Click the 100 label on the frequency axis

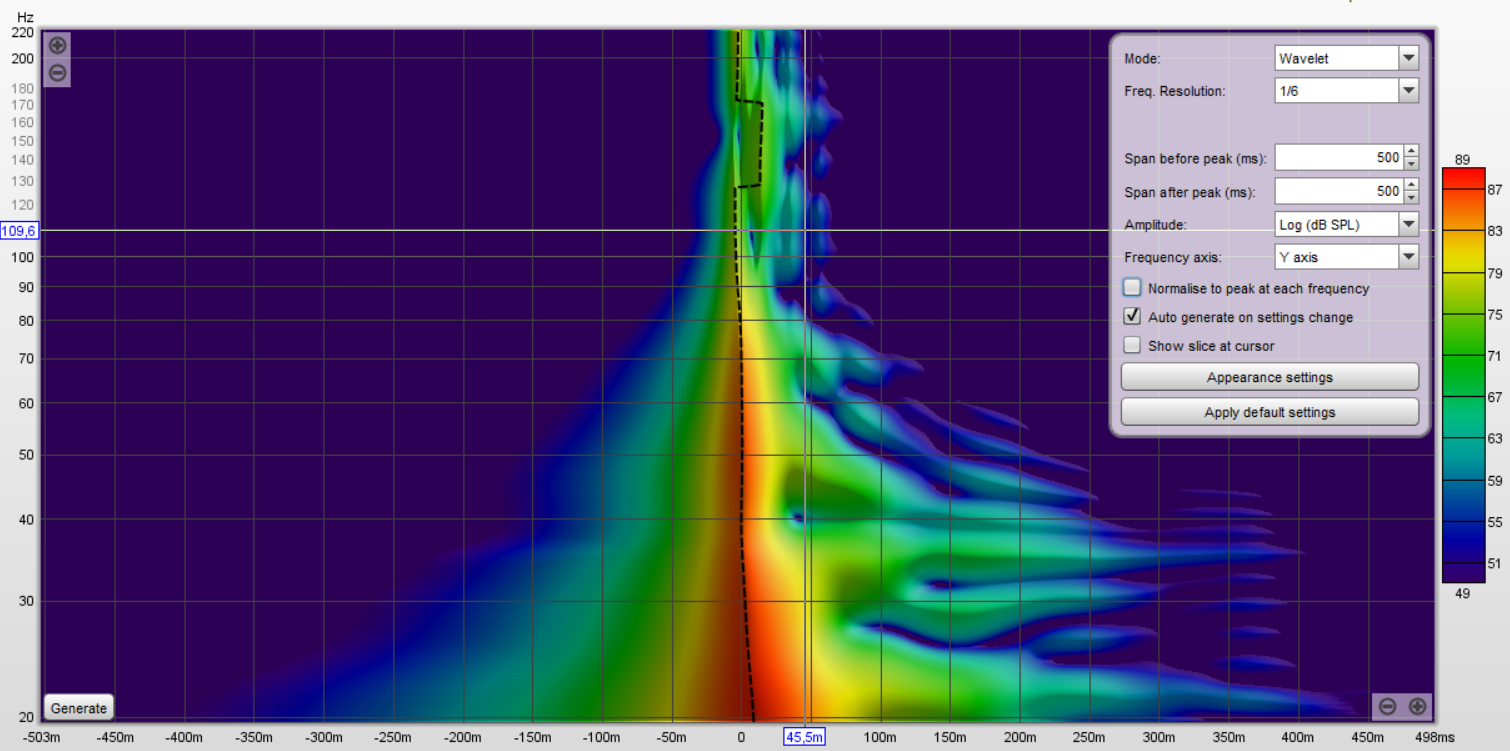24,257
